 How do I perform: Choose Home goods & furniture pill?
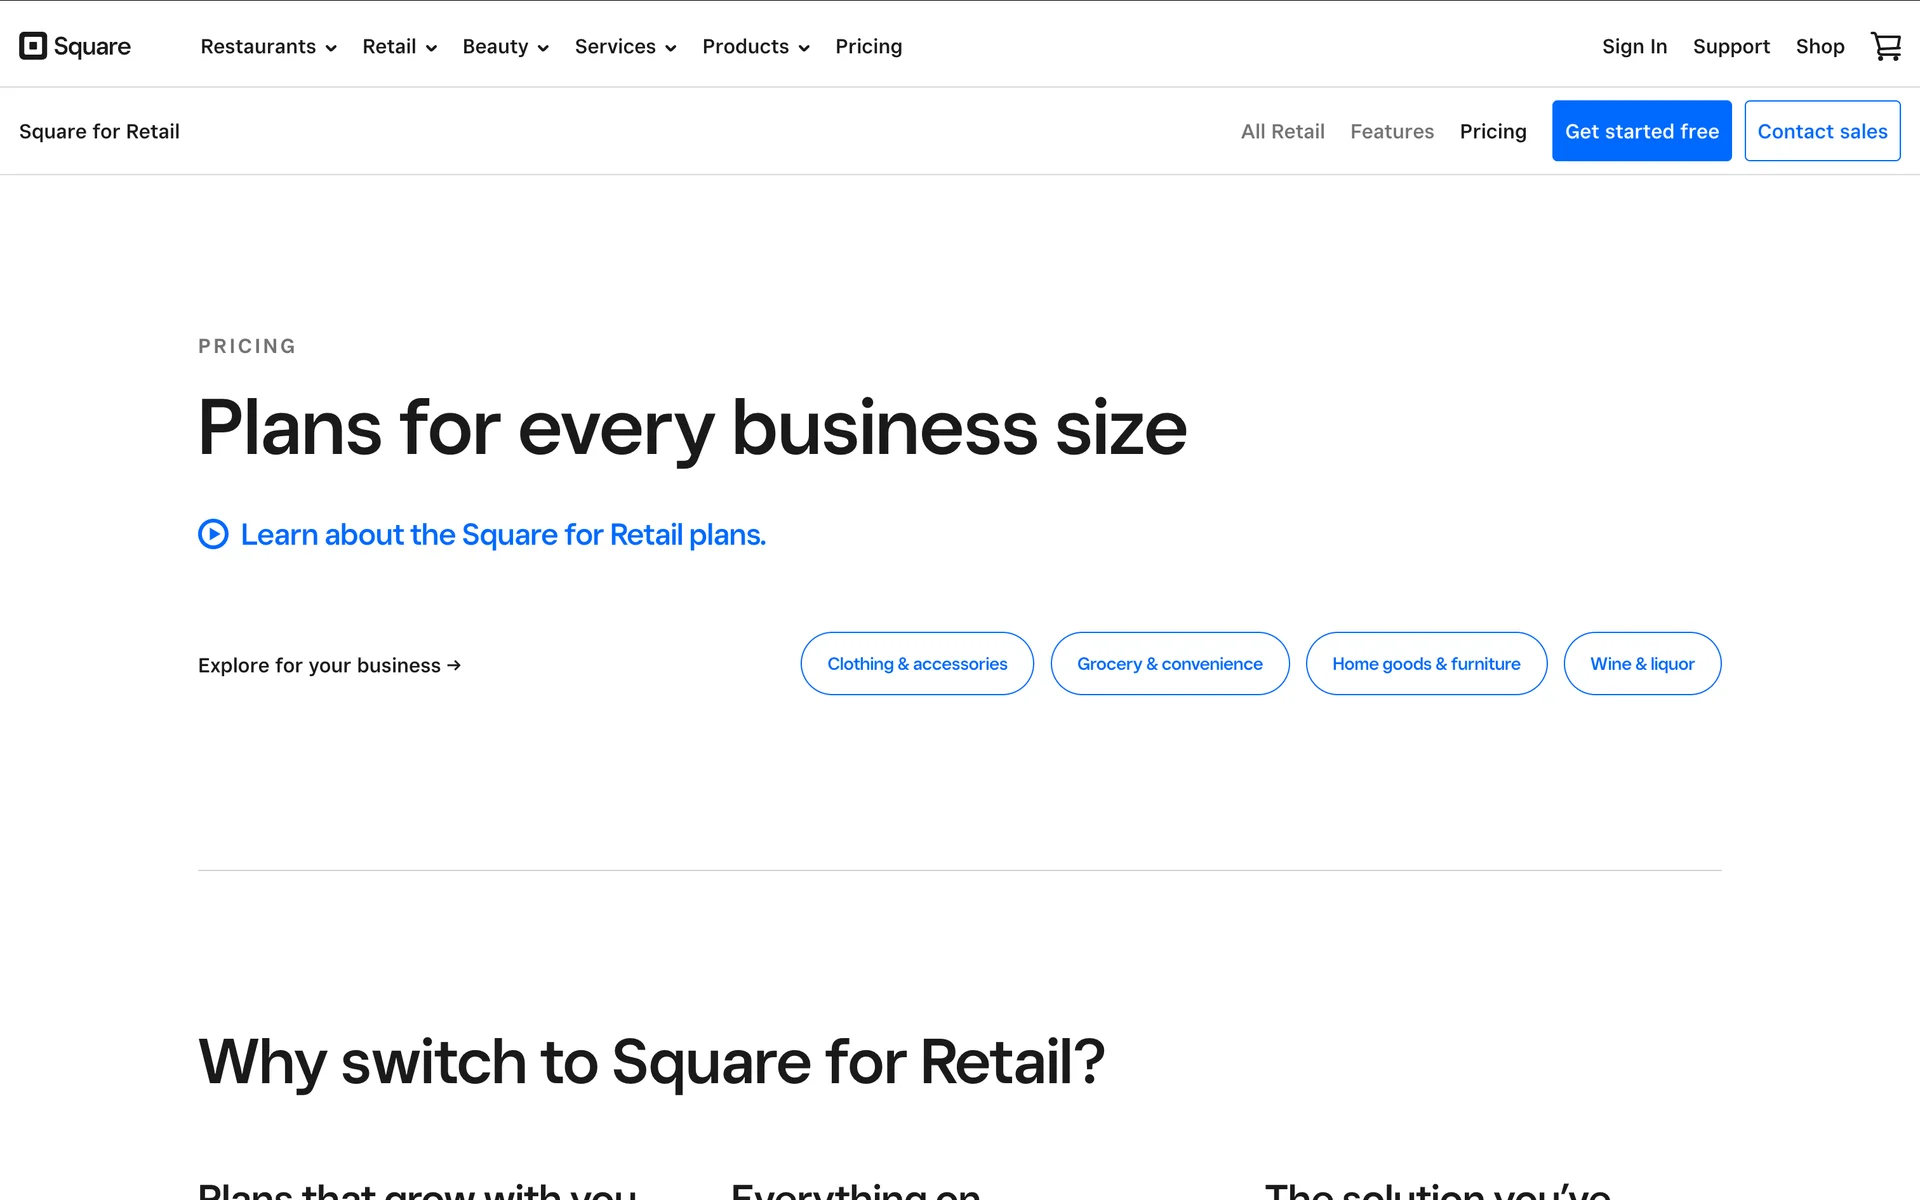point(1426,664)
